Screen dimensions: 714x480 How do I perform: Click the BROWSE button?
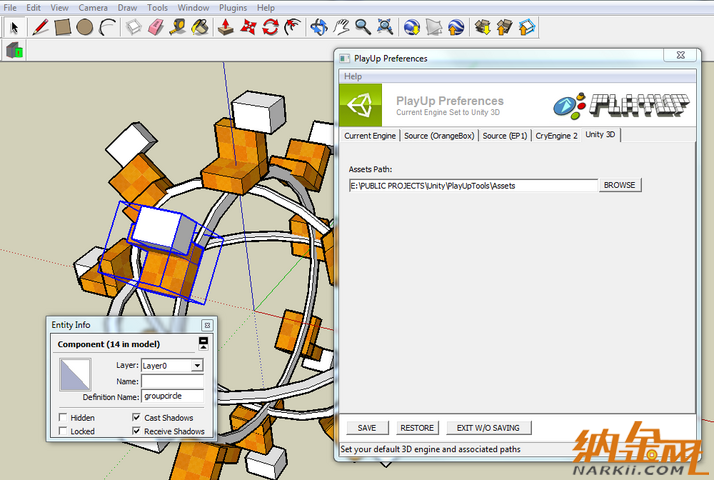pyautogui.click(x=620, y=185)
